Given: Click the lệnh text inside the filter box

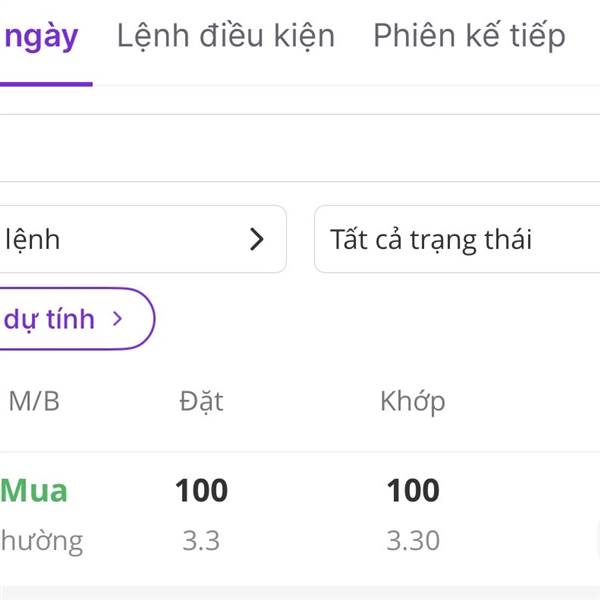Looking at the screenshot, I should coord(32,239).
